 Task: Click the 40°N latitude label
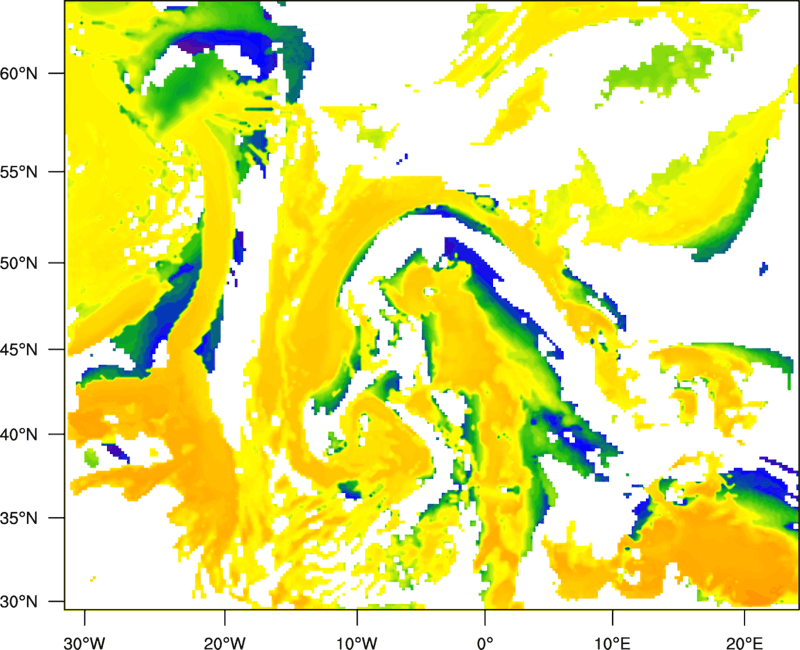click(x=19, y=435)
